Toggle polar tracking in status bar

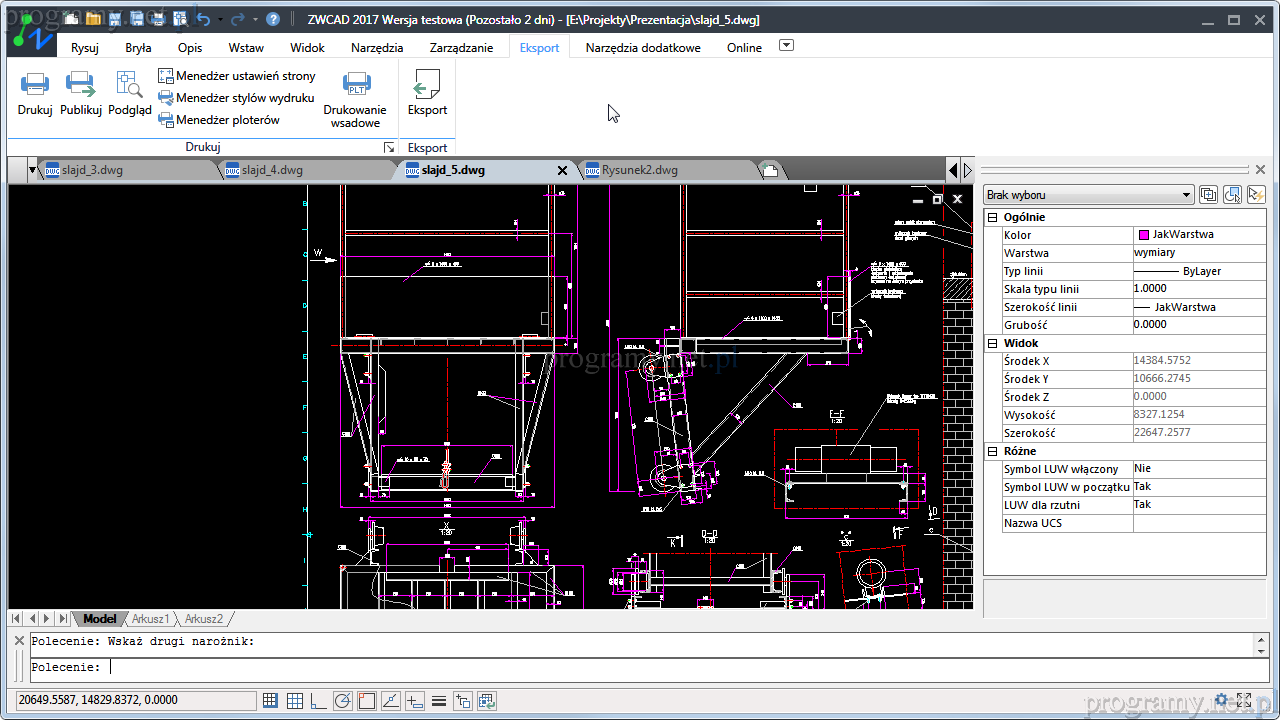343,701
